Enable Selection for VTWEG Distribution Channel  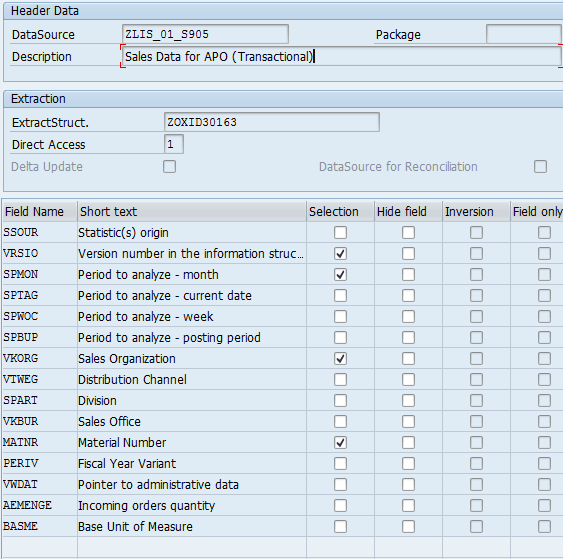coord(340,379)
